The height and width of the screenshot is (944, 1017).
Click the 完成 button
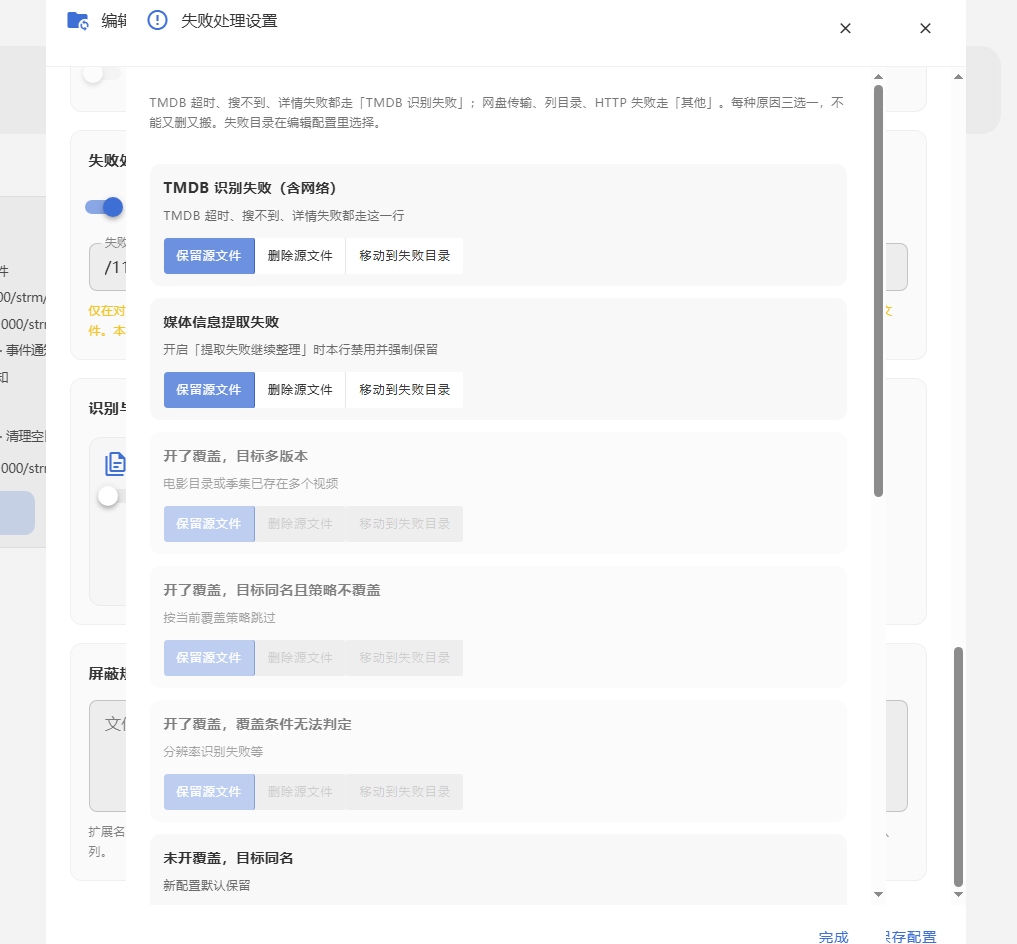pos(833,937)
